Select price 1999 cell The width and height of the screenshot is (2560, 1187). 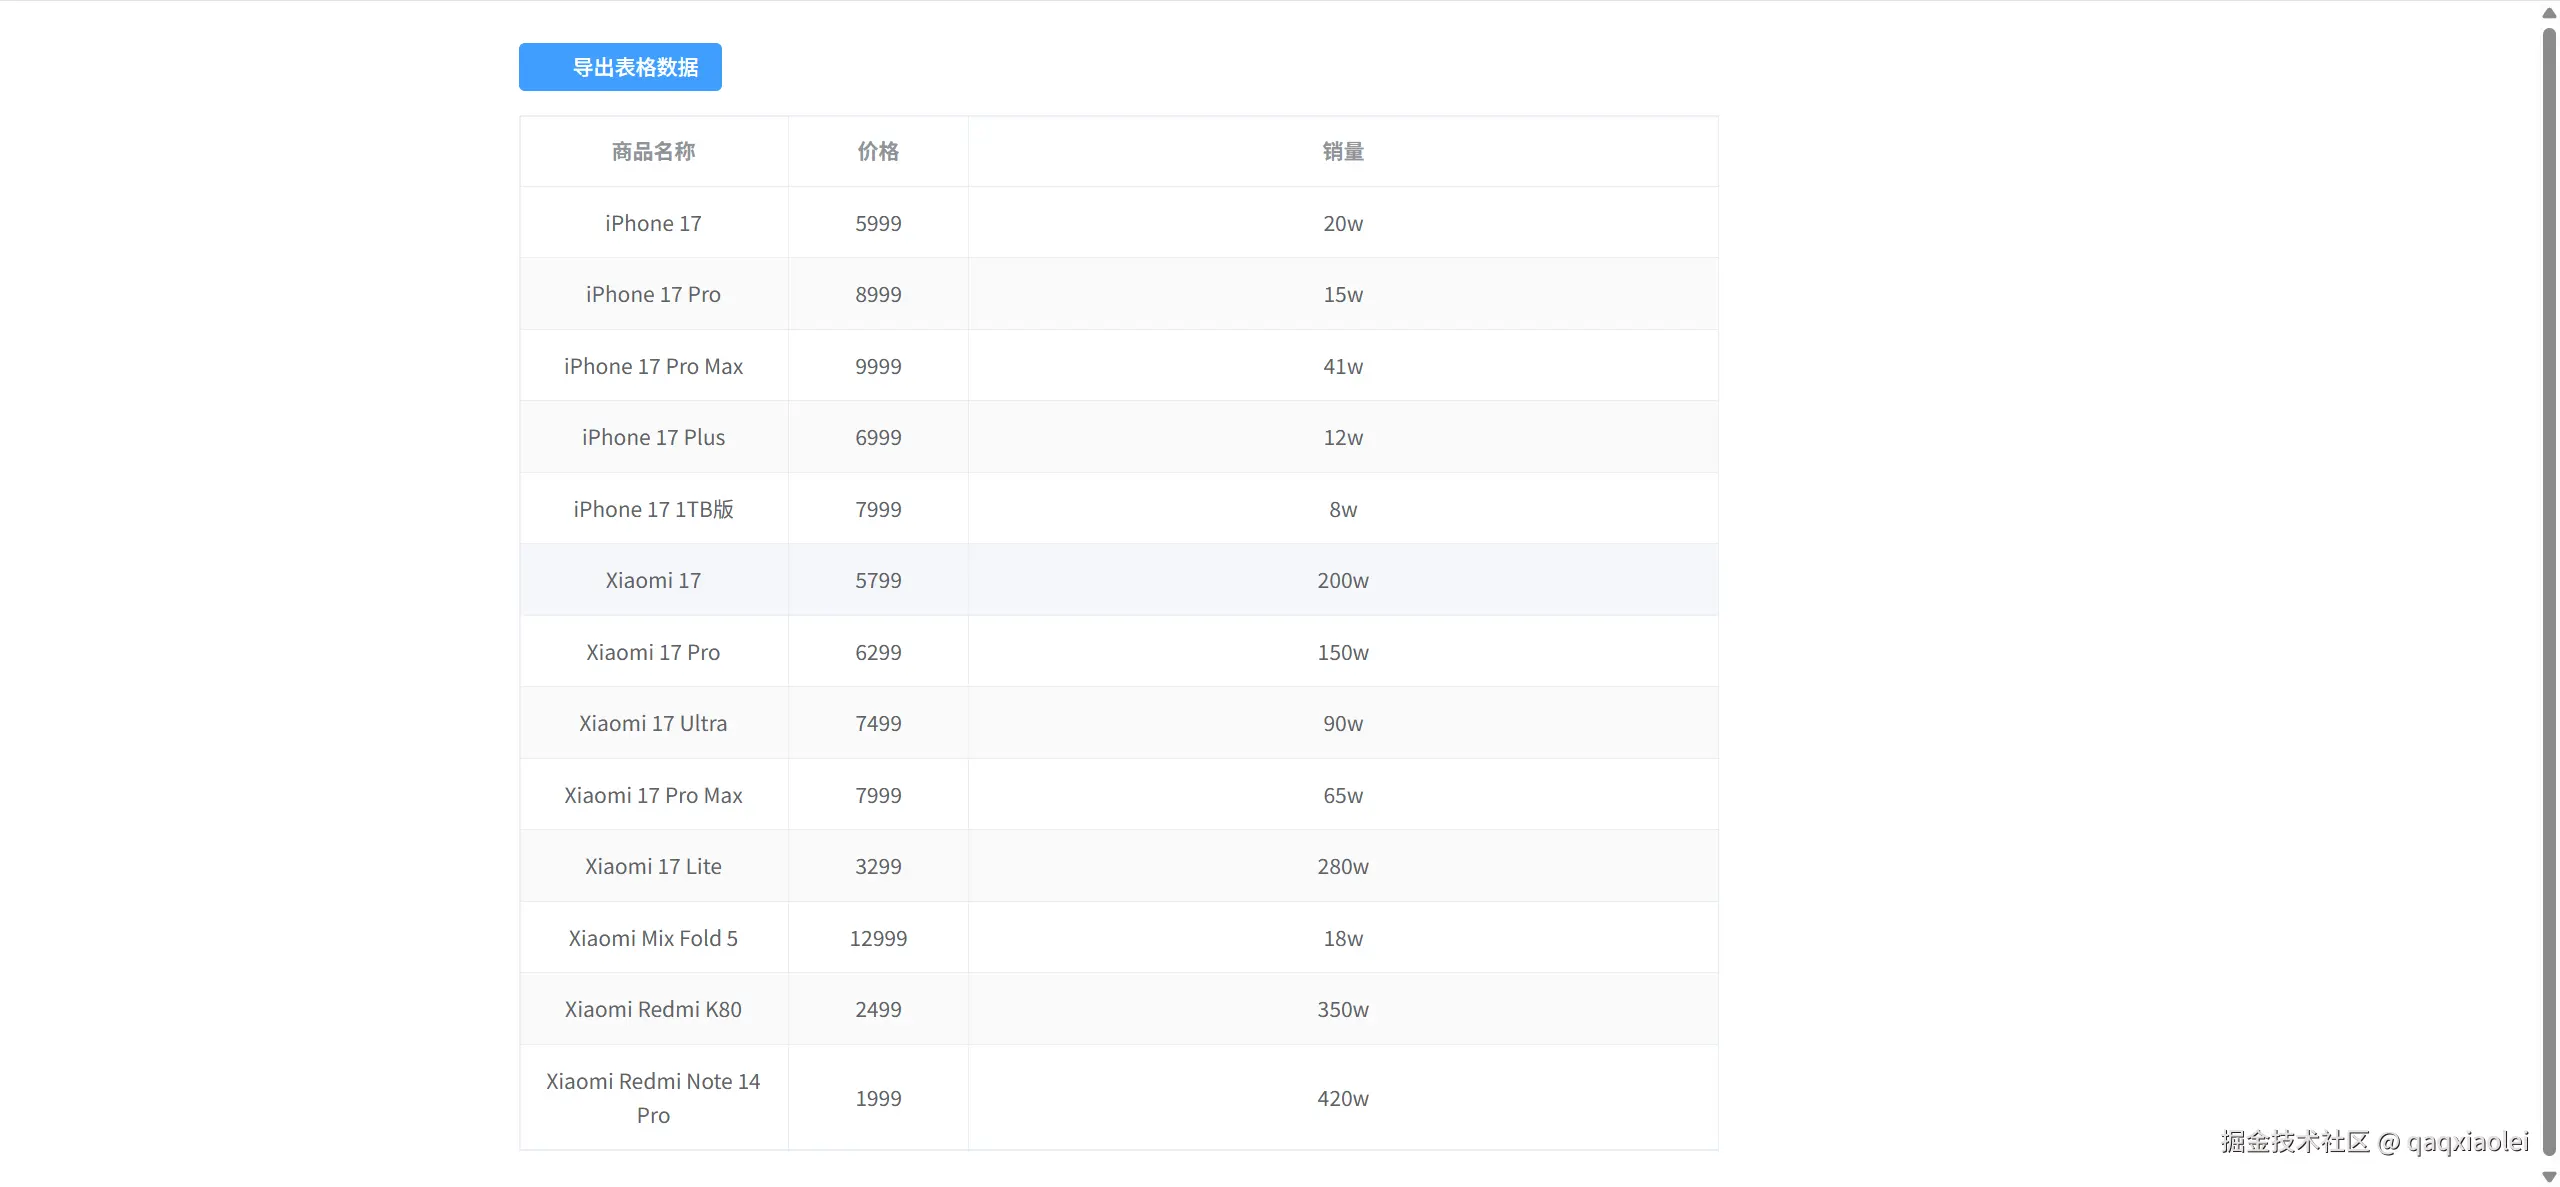tap(878, 1098)
